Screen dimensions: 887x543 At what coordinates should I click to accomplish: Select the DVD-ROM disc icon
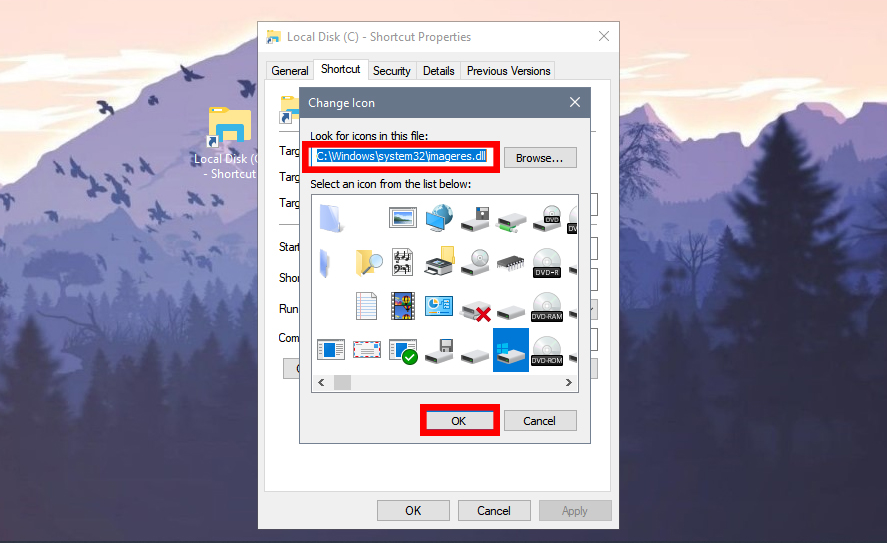[x=547, y=351]
